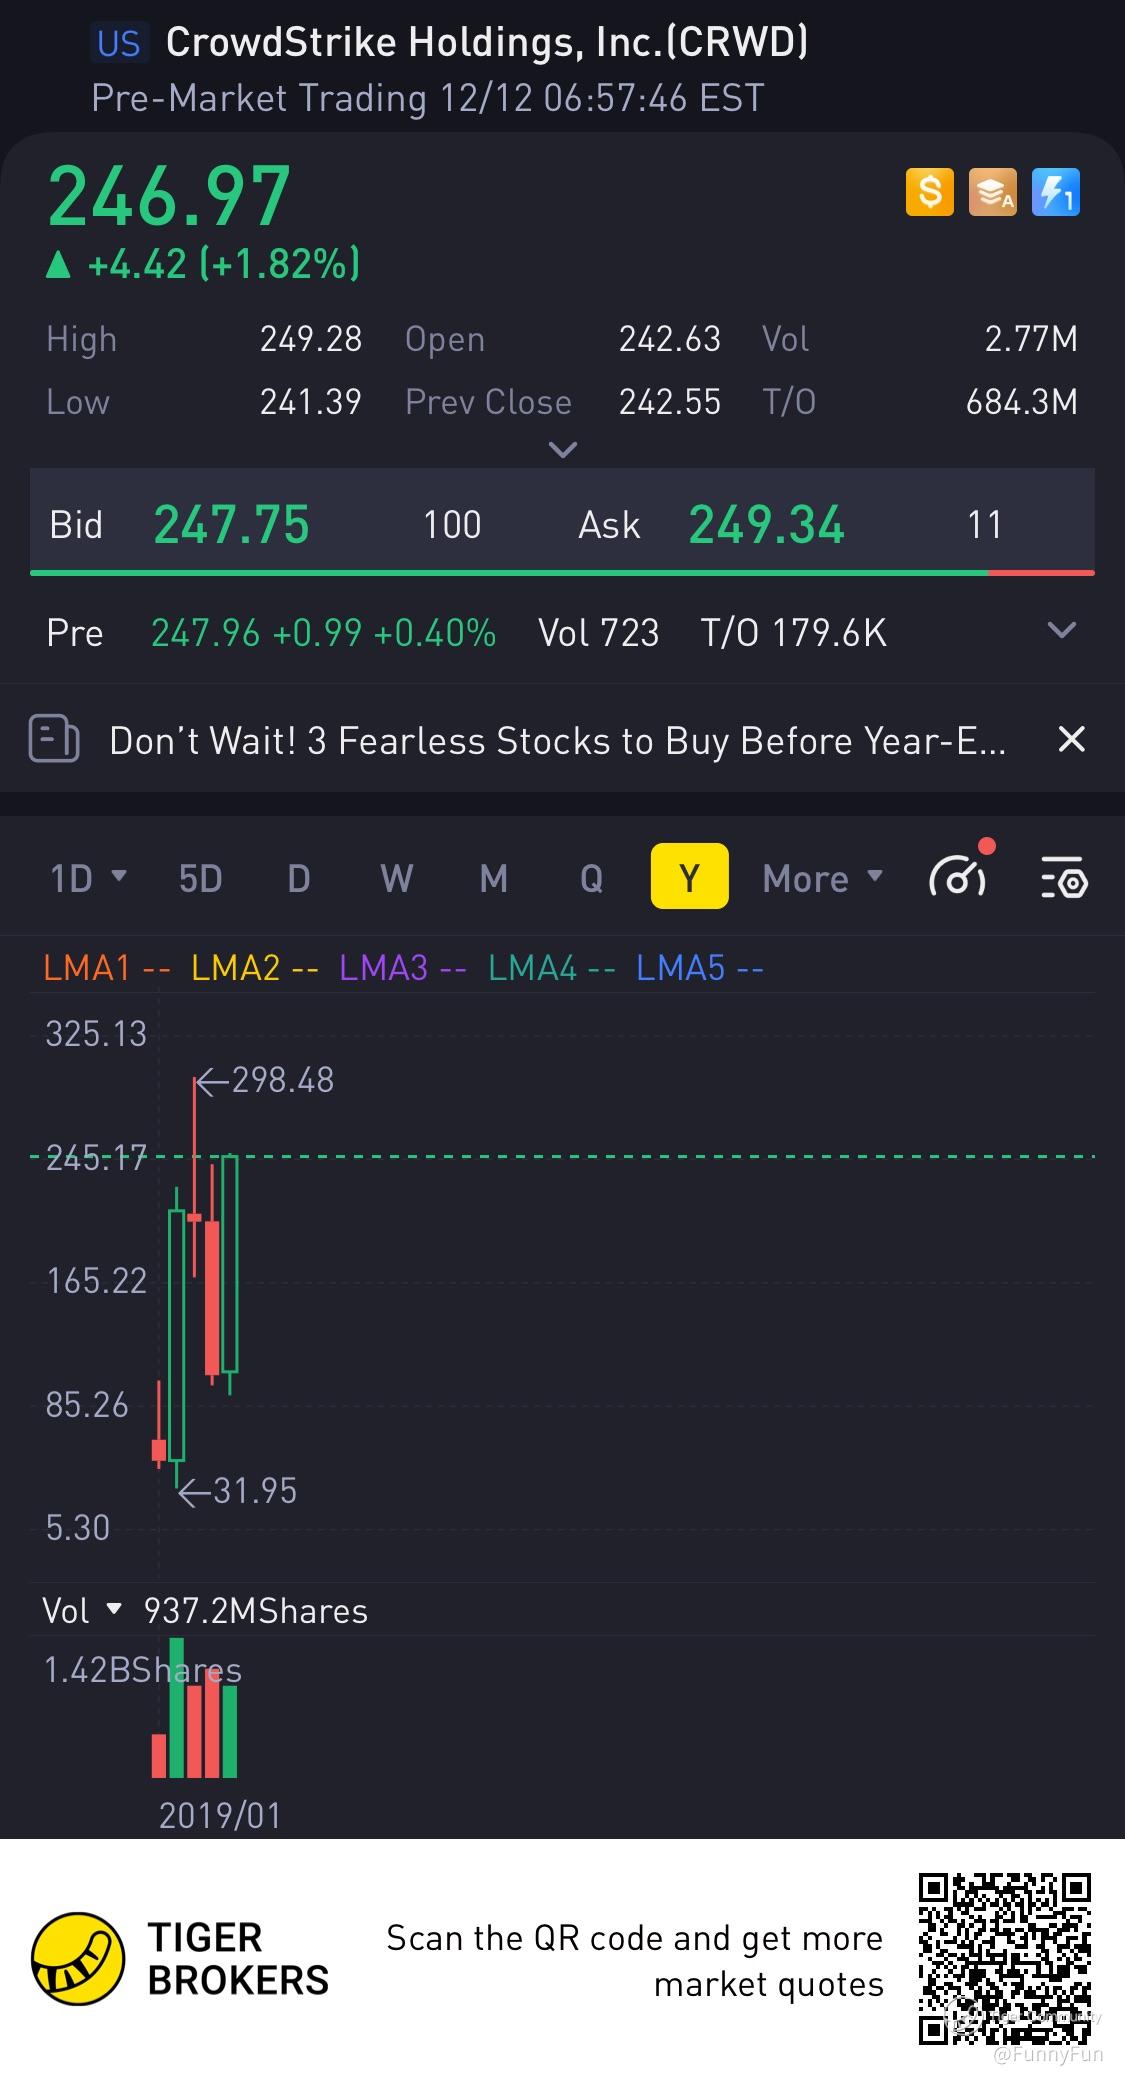This screenshot has height=2079, width=1125.
Task: Select the Y yearly chart tab
Action: pyautogui.click(x=689, y=877)
